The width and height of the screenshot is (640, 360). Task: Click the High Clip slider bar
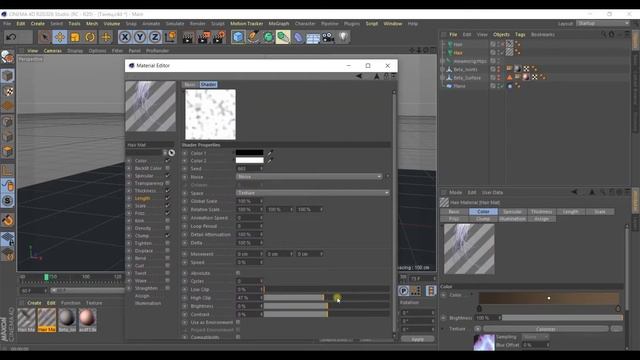pyautogui.click(x=327, y=298)
